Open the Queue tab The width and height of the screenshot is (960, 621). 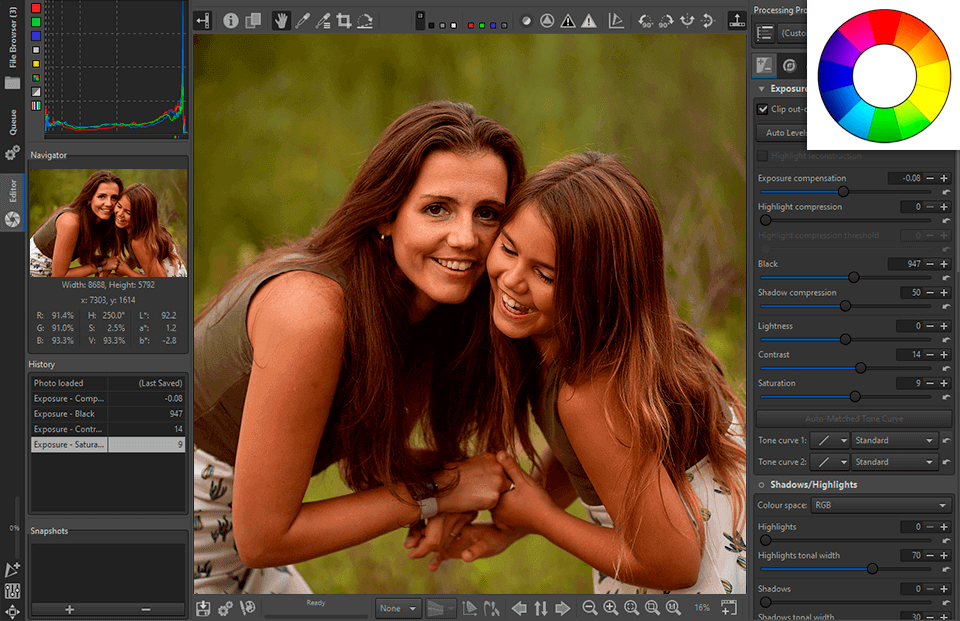(x=12, y=121)
